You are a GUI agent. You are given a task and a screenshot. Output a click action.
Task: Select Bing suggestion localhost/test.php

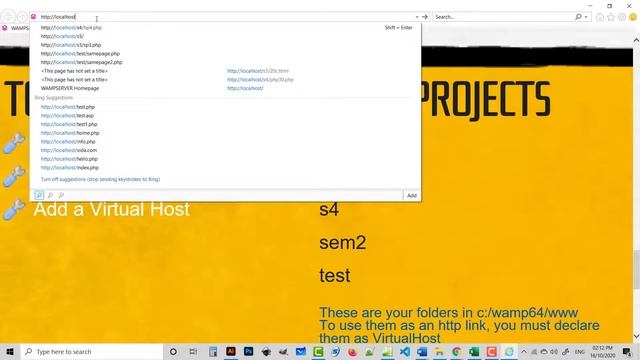pyautogui.click(x=68, y=107)
